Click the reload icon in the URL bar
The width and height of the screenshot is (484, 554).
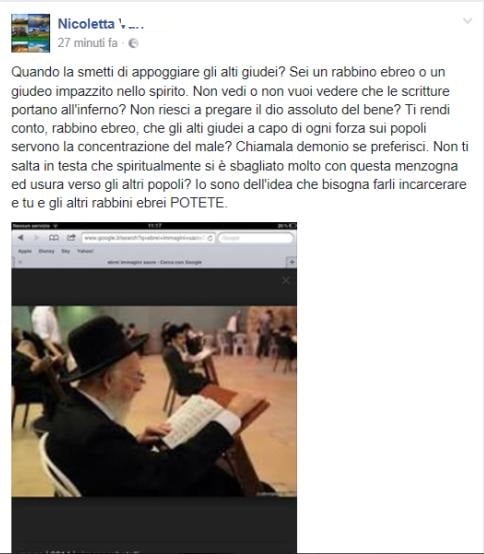pos(210,238)
